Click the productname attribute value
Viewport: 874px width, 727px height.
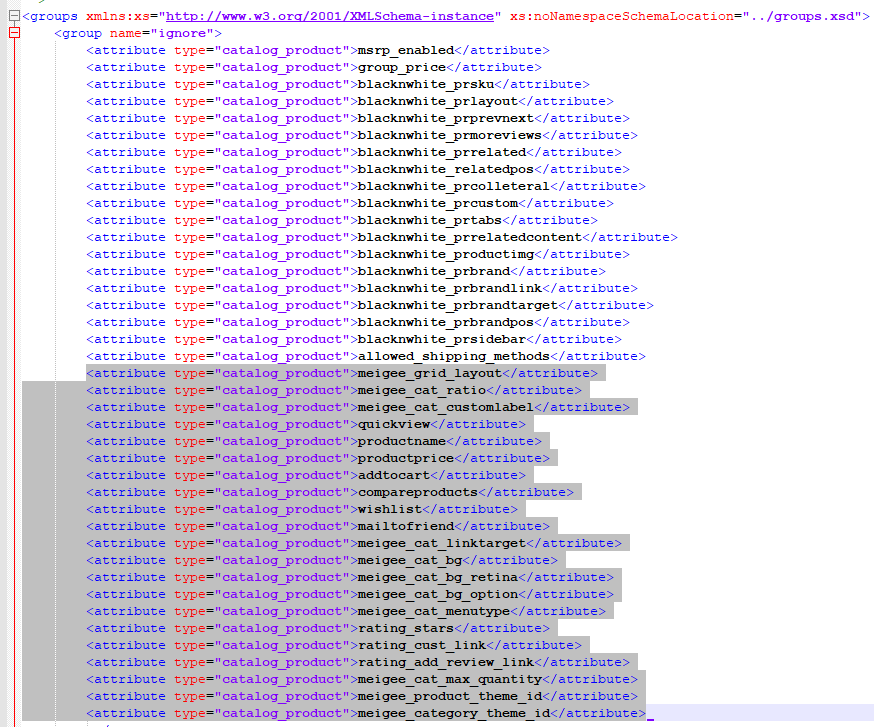point(402,442)
